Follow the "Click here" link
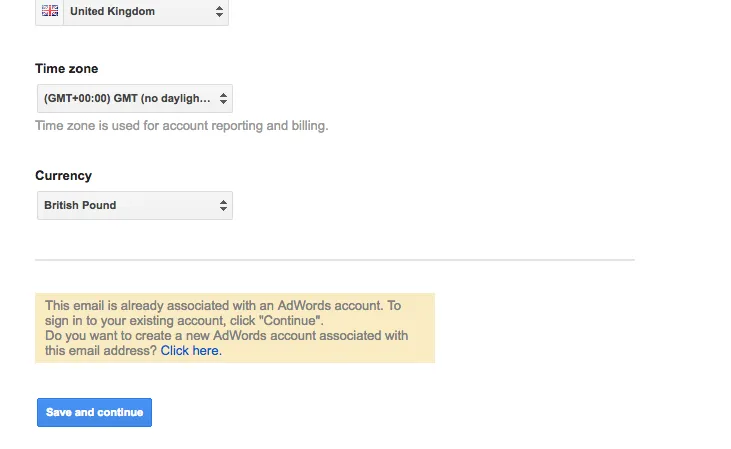 (190, 351)
